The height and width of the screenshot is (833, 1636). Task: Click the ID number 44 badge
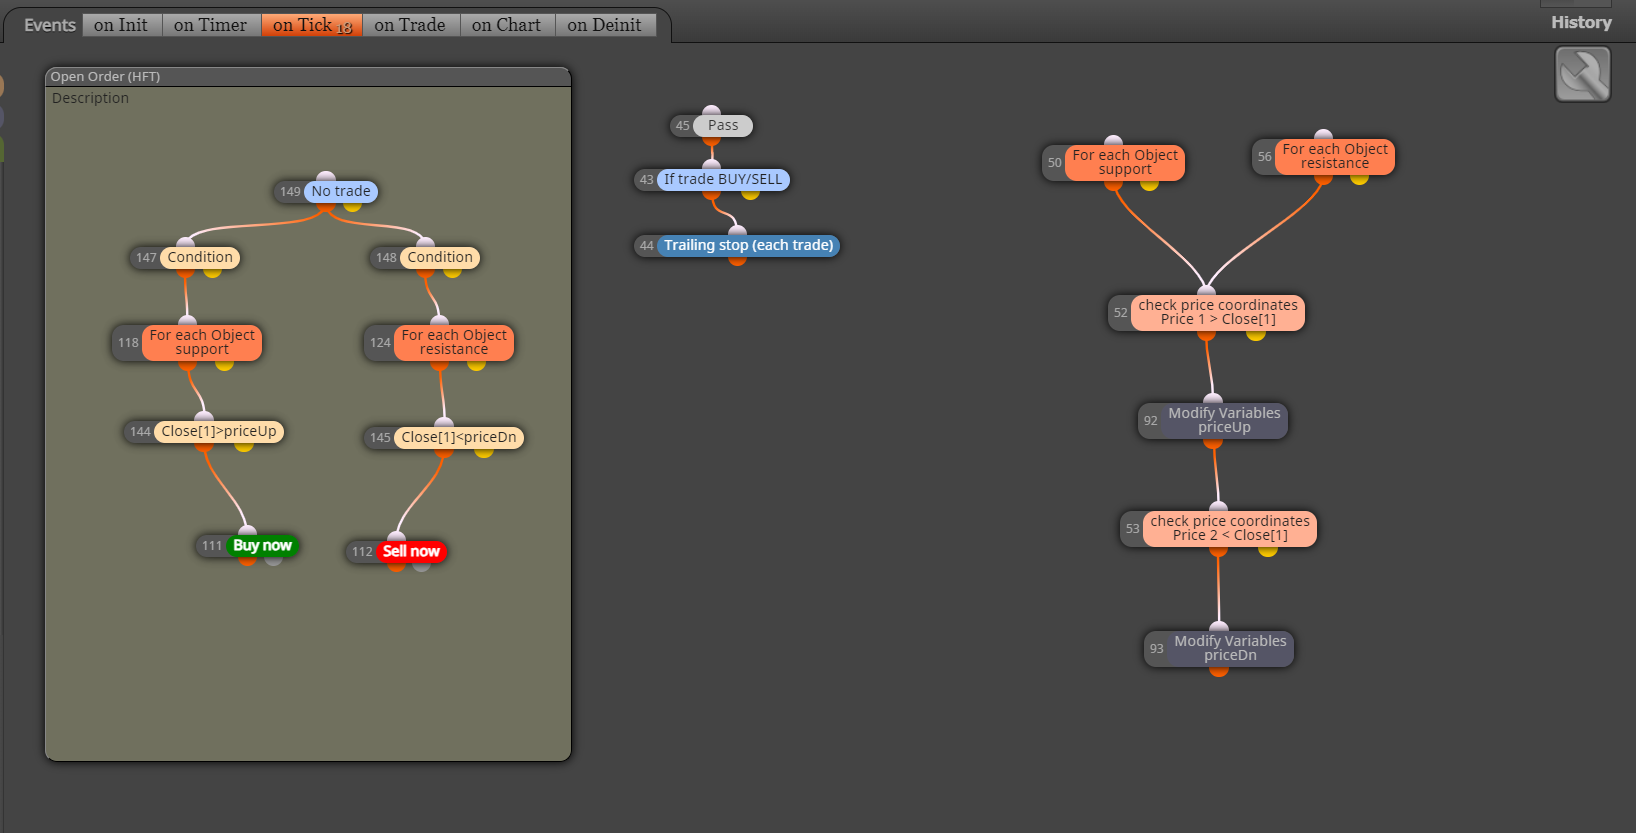click(x=646, y=245)
